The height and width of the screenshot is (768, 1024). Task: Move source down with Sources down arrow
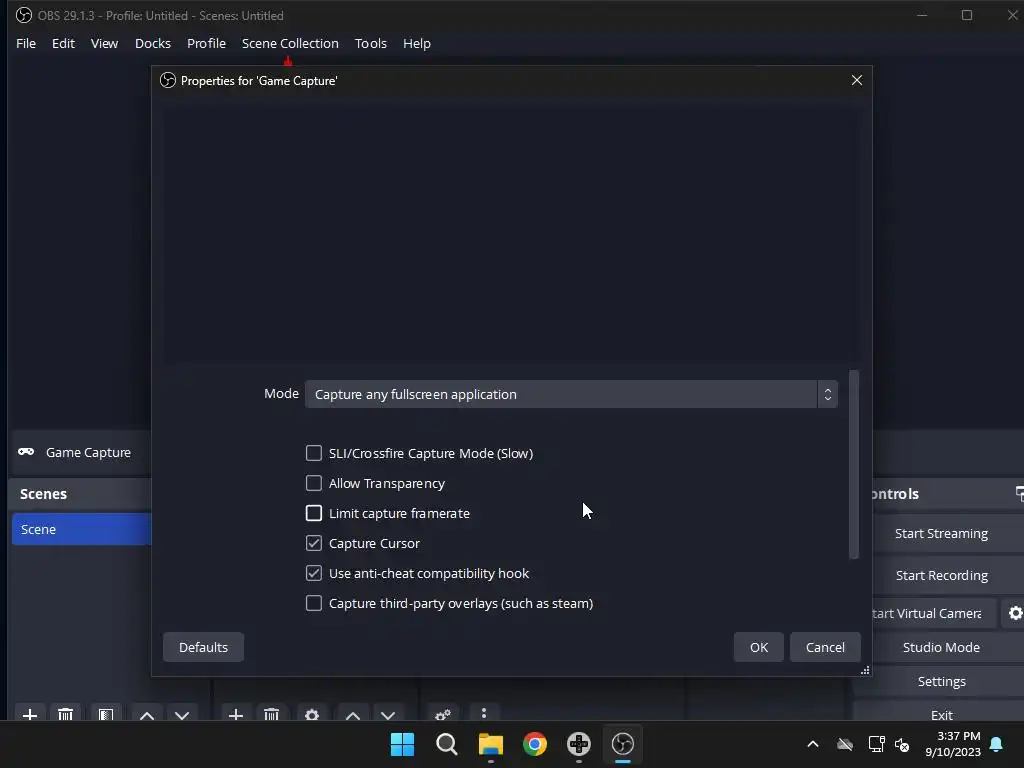point(388,714)
